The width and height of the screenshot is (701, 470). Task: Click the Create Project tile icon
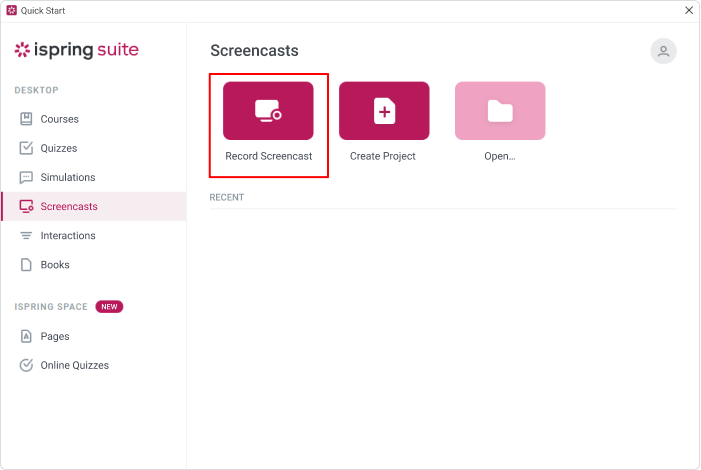pyautogui.click(x=384, y=110)
